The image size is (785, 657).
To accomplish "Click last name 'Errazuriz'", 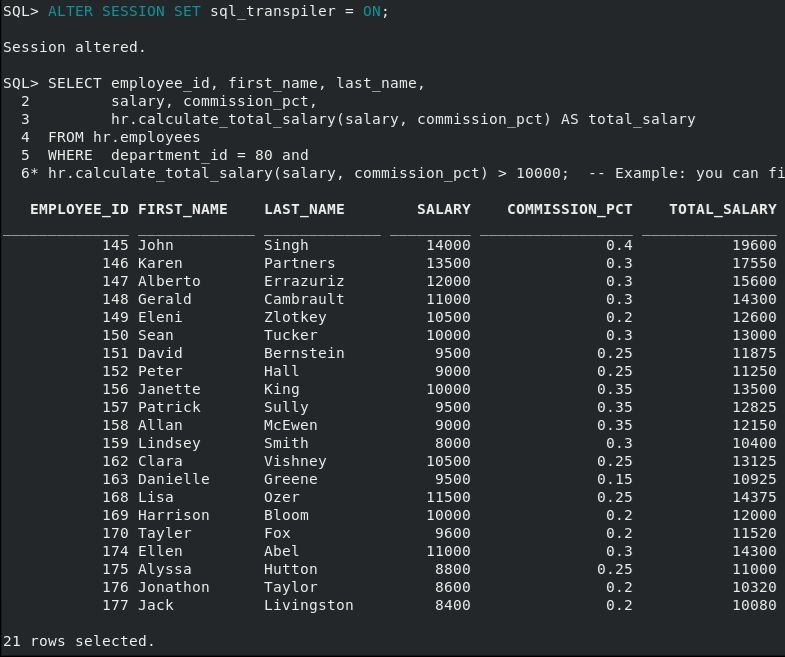I will pos(304,281).
